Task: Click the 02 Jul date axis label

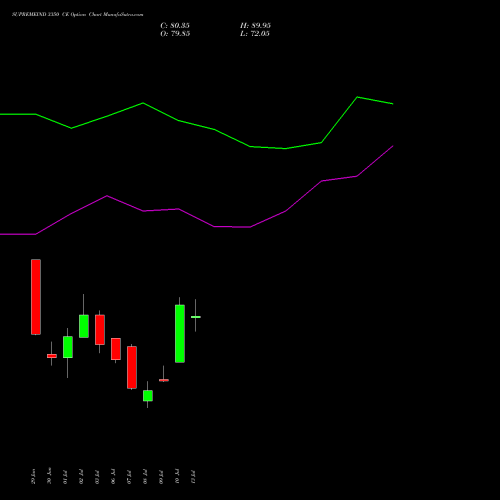Action: 81,477
